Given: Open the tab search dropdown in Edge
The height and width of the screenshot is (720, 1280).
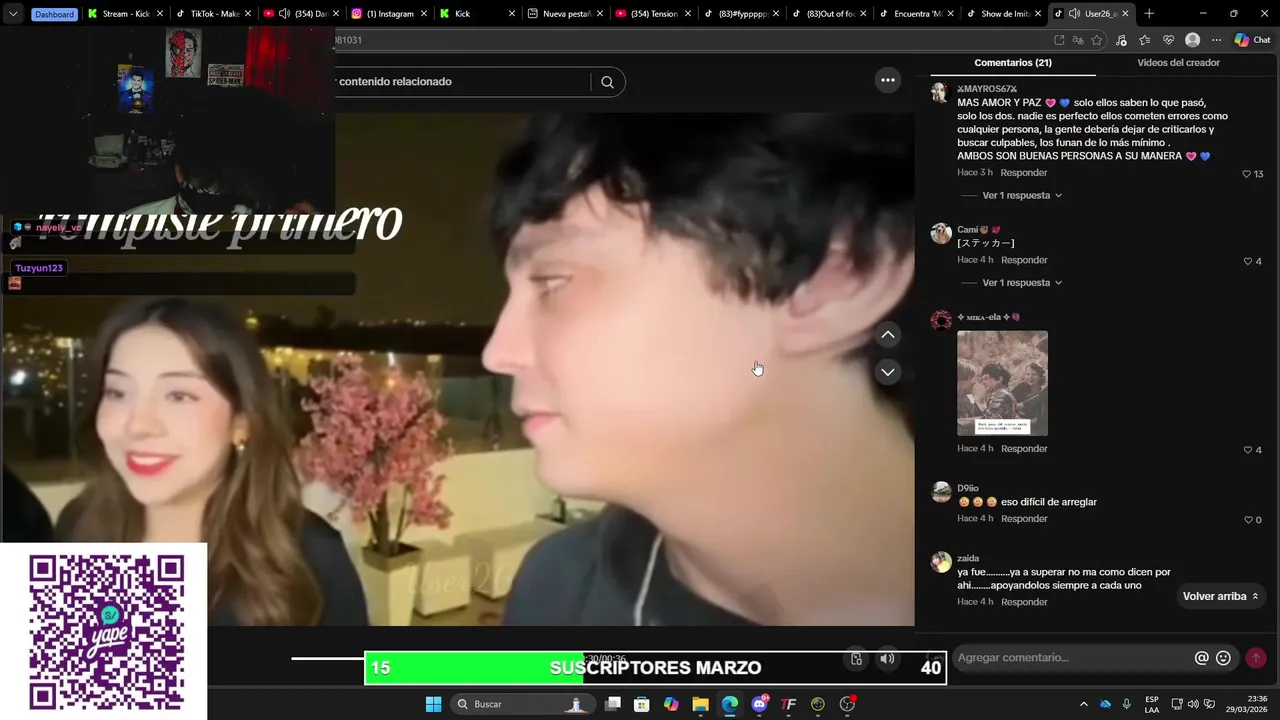Looking at the screenshot, I should coord(13,14).
